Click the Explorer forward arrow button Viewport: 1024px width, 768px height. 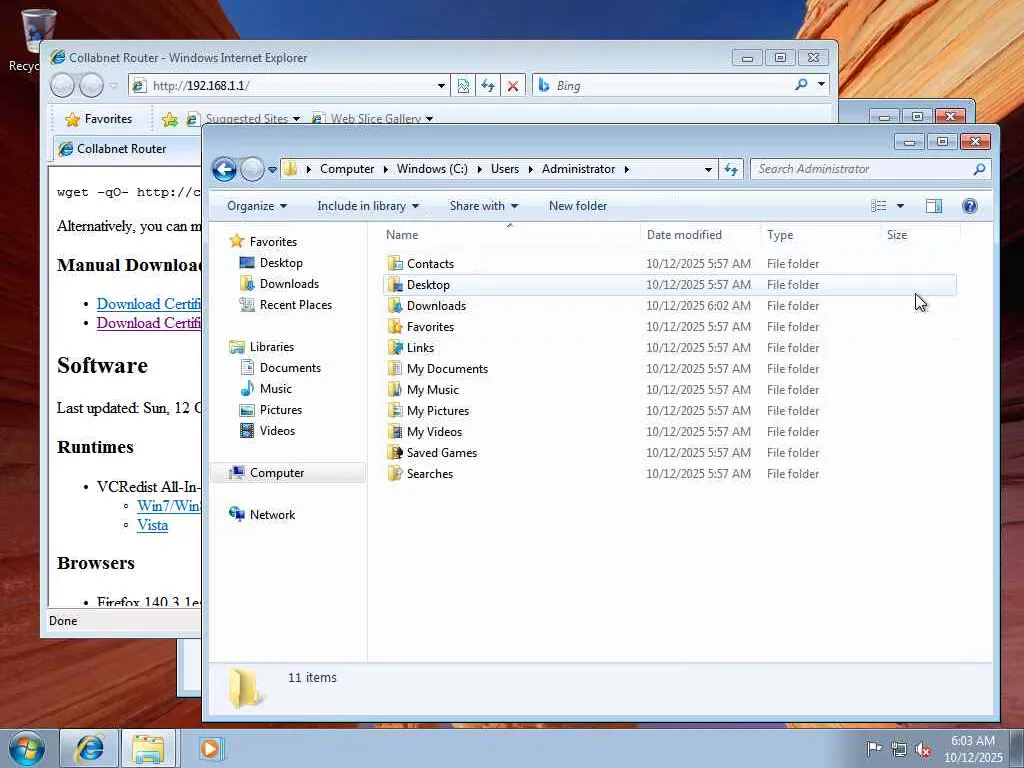click(x=253, y=169)
